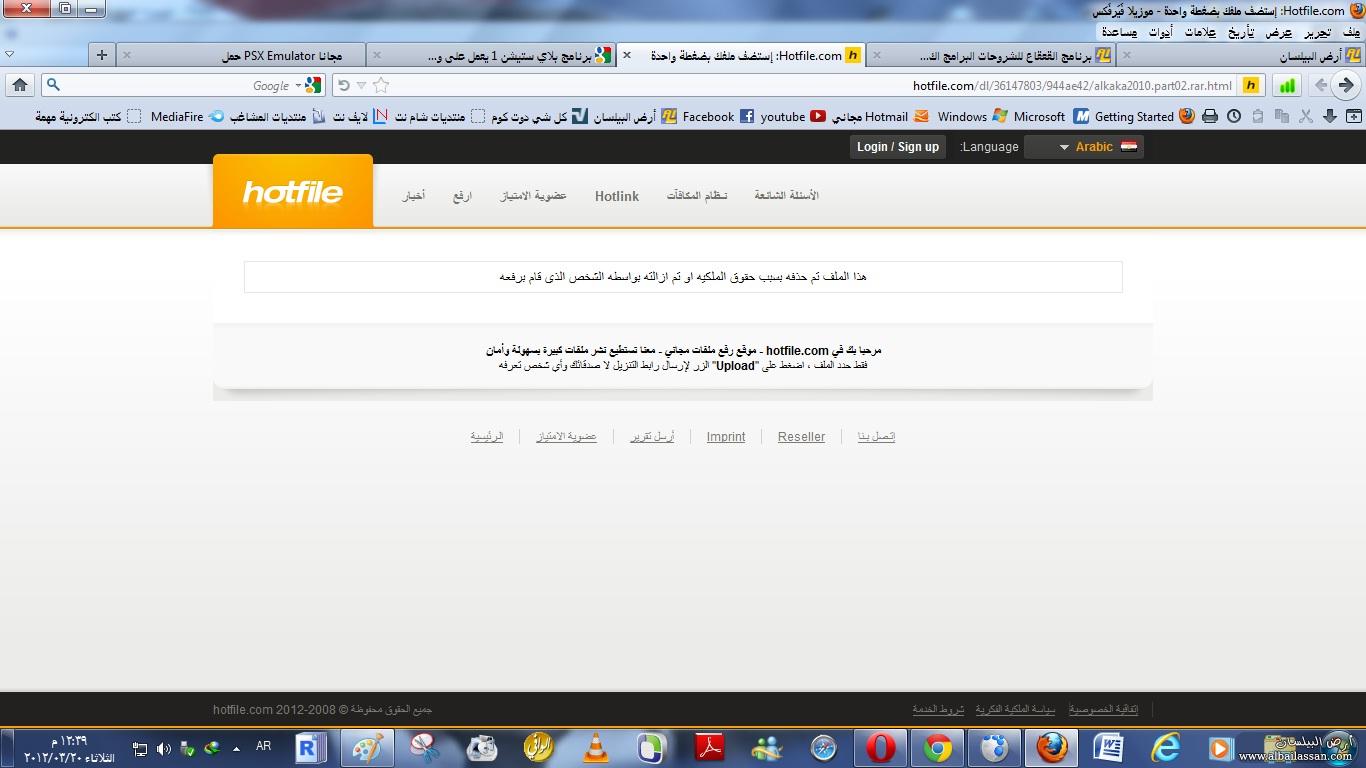
Task: Click the print icon in the bookmarks toolbar
Action: tap(1210, 117)
